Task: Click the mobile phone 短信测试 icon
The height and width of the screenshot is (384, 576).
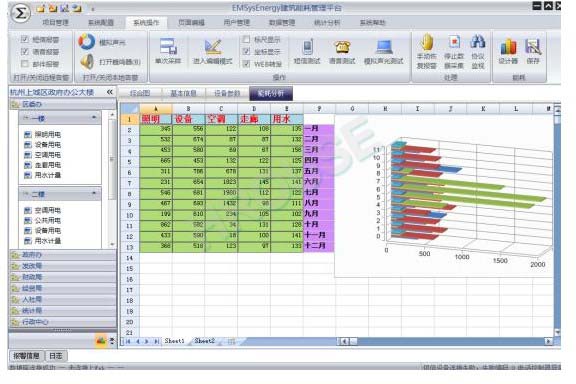Action: pyautogui.click(x=307, y=47)
